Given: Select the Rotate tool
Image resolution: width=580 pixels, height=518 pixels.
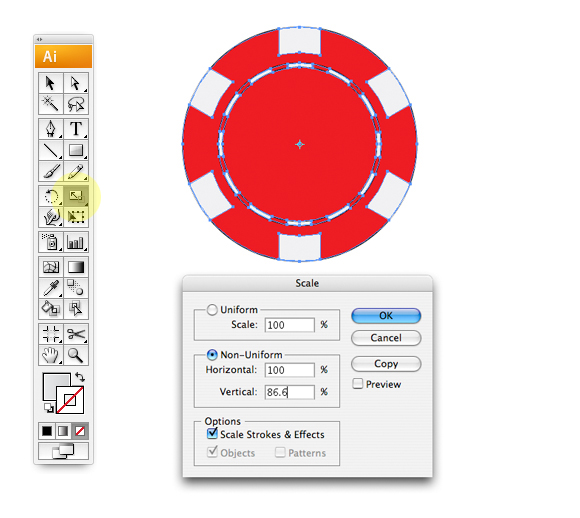Looking at the screenshot, I should [51, 196].
